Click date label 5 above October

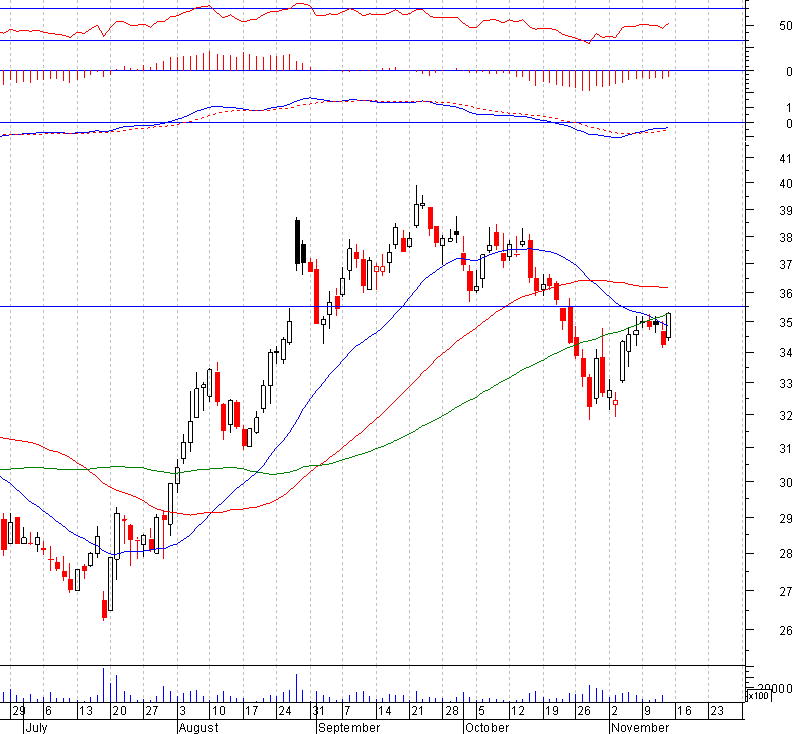pyautogui.click(x=482, y=711)
